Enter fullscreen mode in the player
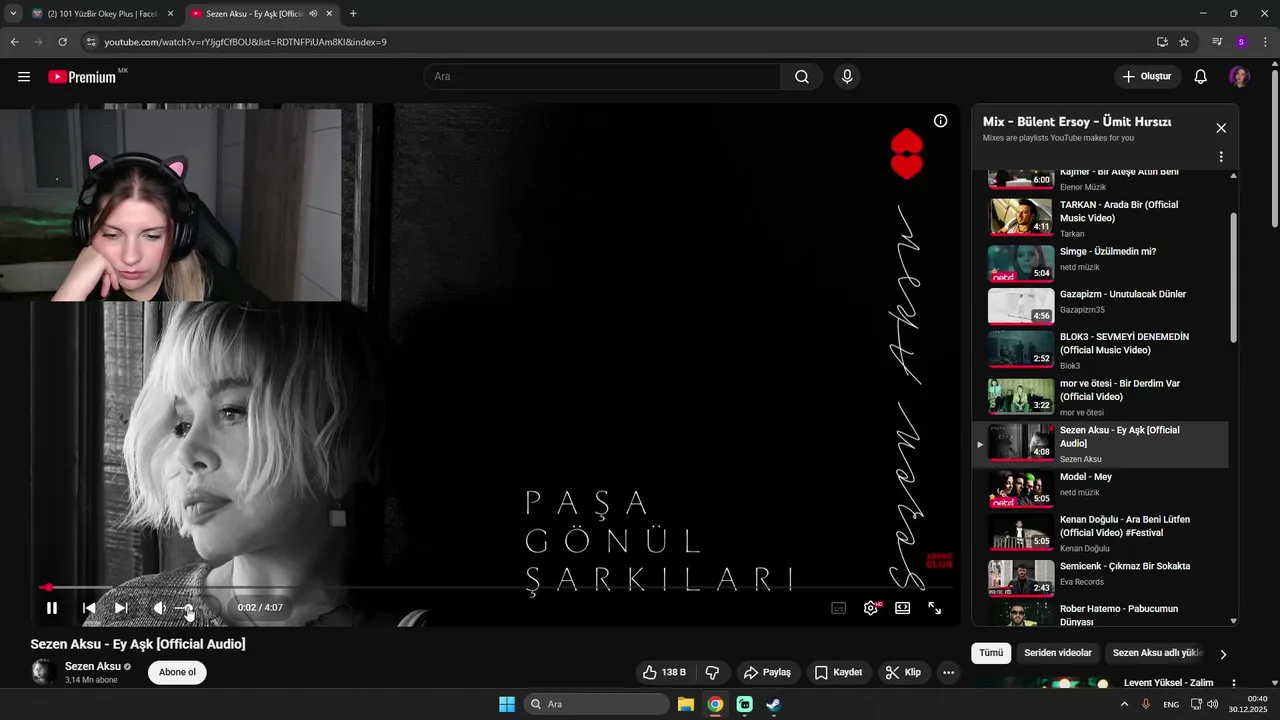1280x720 pixels. 935,608
